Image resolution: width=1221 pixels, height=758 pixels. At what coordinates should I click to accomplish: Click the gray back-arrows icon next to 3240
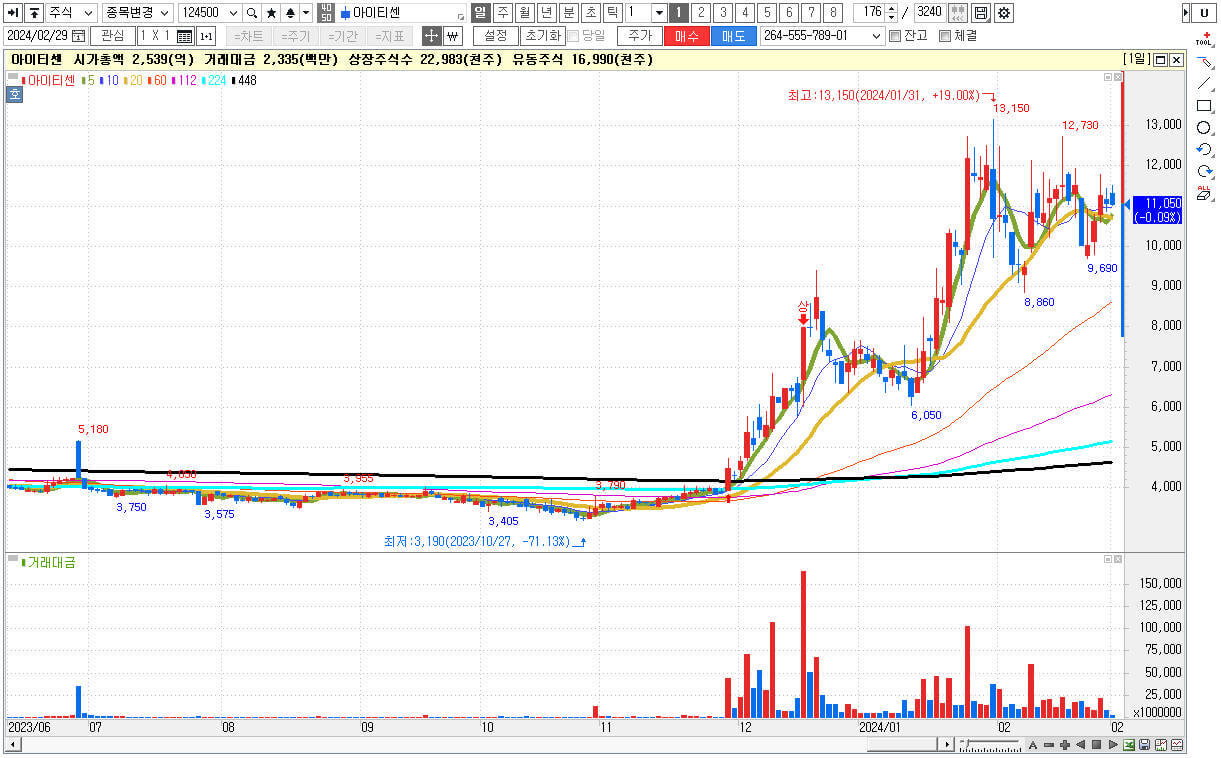pos(957,13)
